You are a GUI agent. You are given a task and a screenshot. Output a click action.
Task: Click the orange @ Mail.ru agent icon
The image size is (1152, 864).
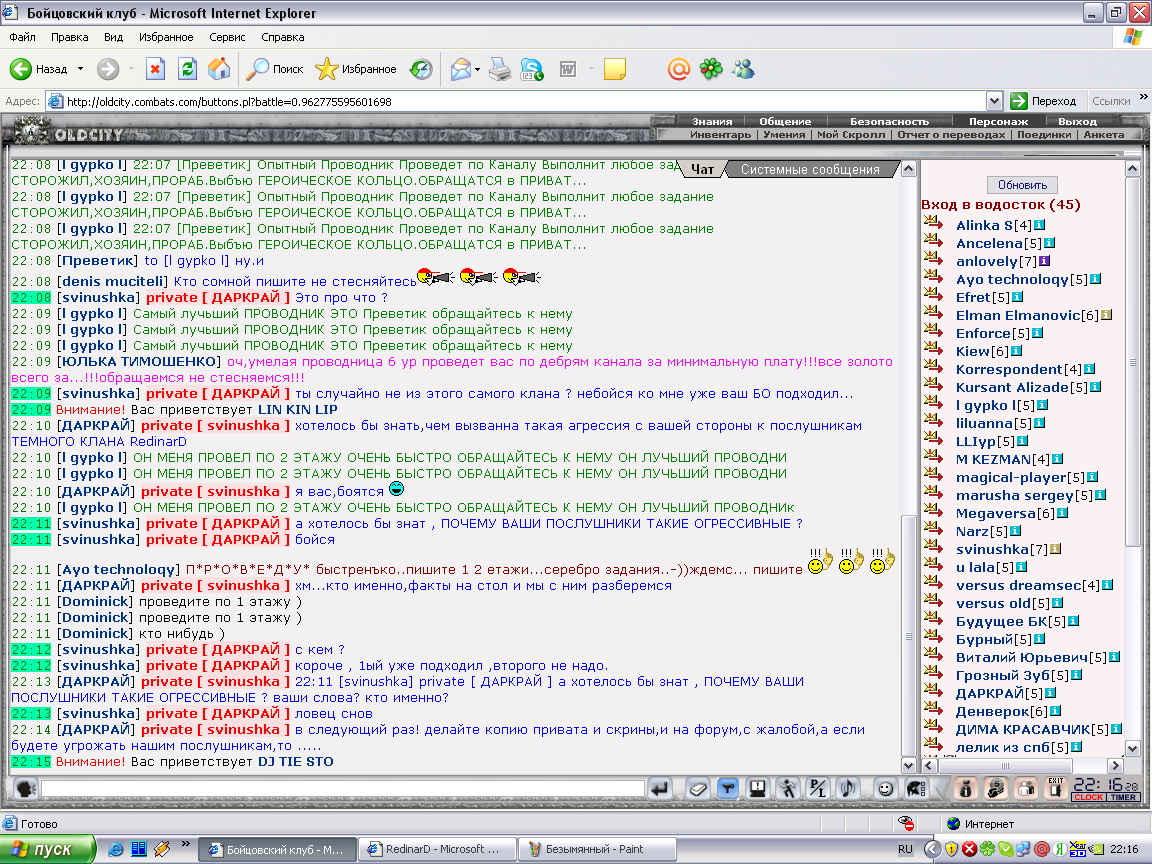pos(678,69)
